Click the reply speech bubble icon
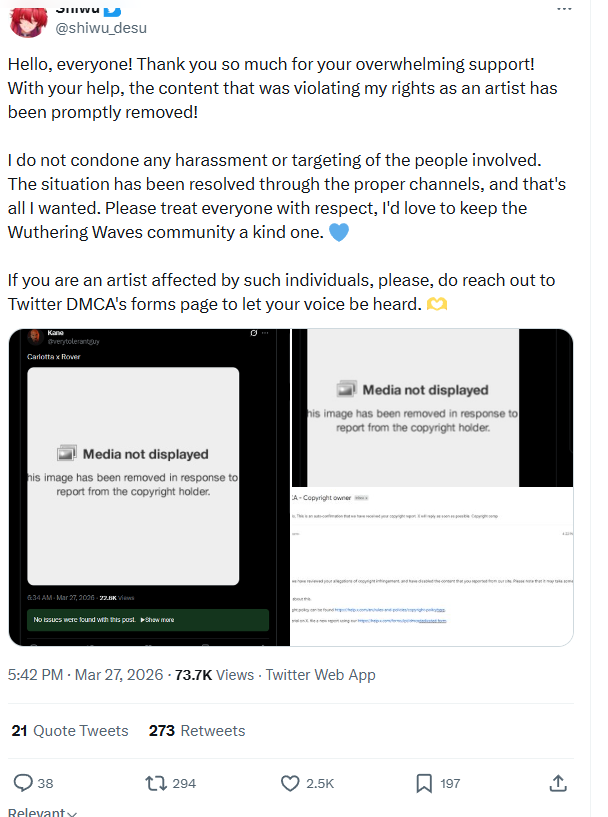 pyautogui.click(x=19, y=783)
